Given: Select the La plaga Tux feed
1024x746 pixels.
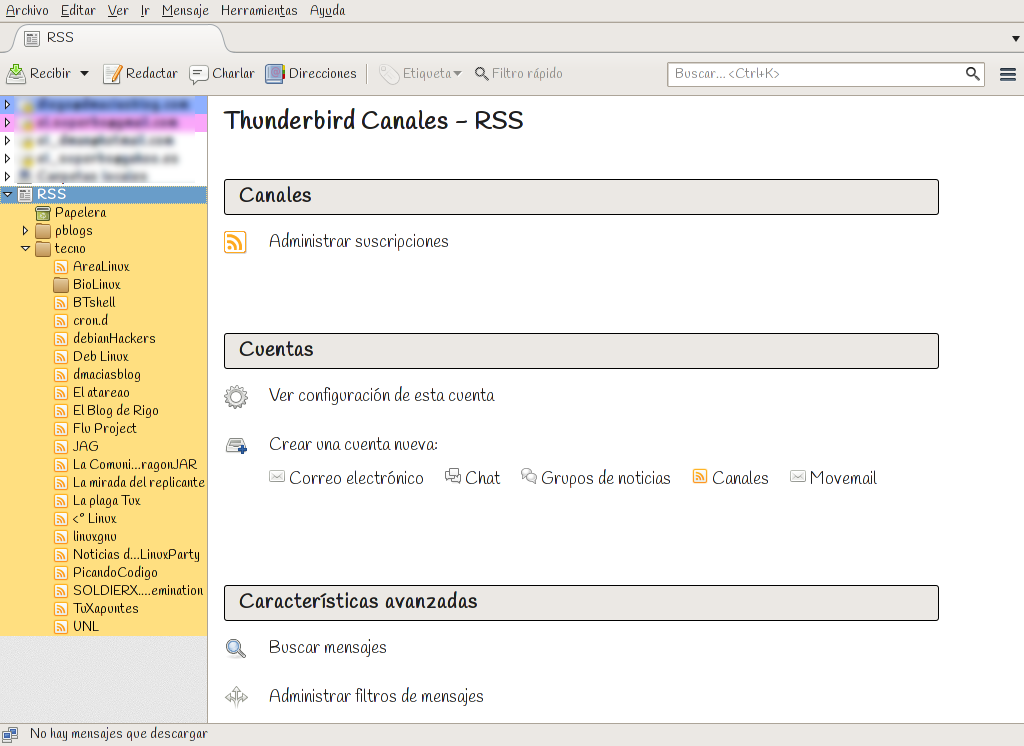Looking at the screenshot, I should point(106,500).
